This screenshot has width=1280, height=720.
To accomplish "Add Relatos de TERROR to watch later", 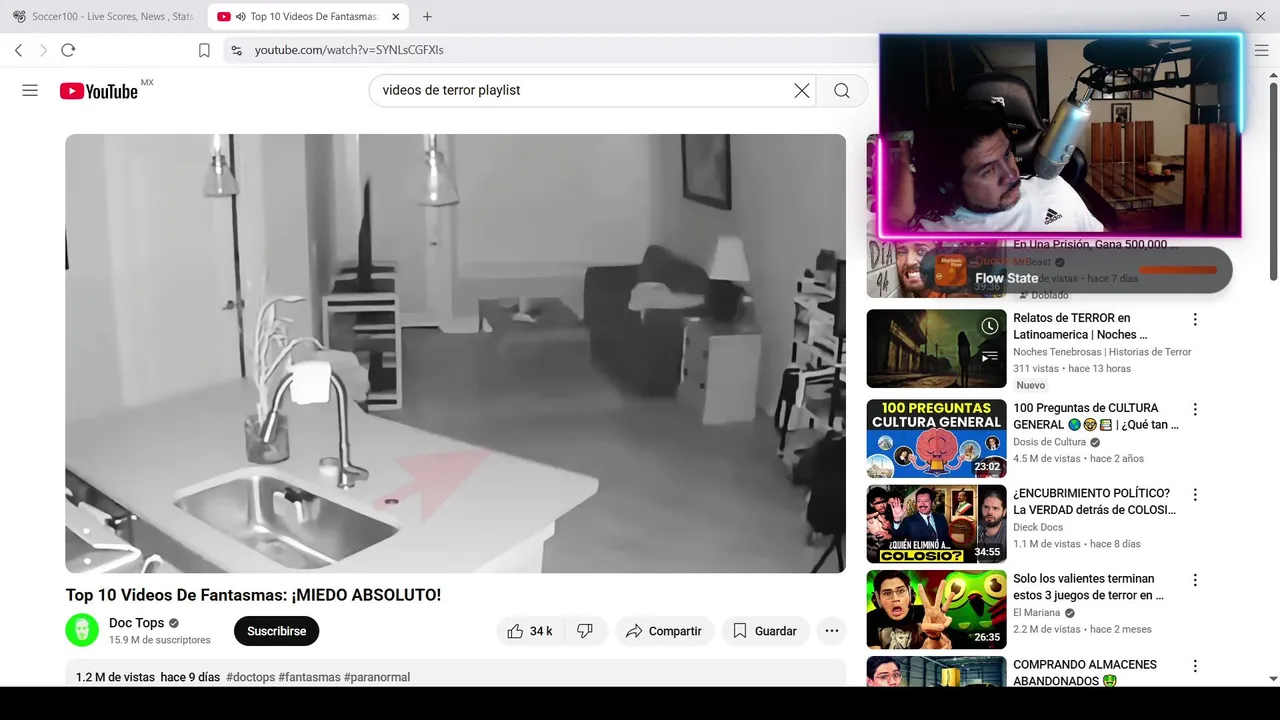I will 989,326.
